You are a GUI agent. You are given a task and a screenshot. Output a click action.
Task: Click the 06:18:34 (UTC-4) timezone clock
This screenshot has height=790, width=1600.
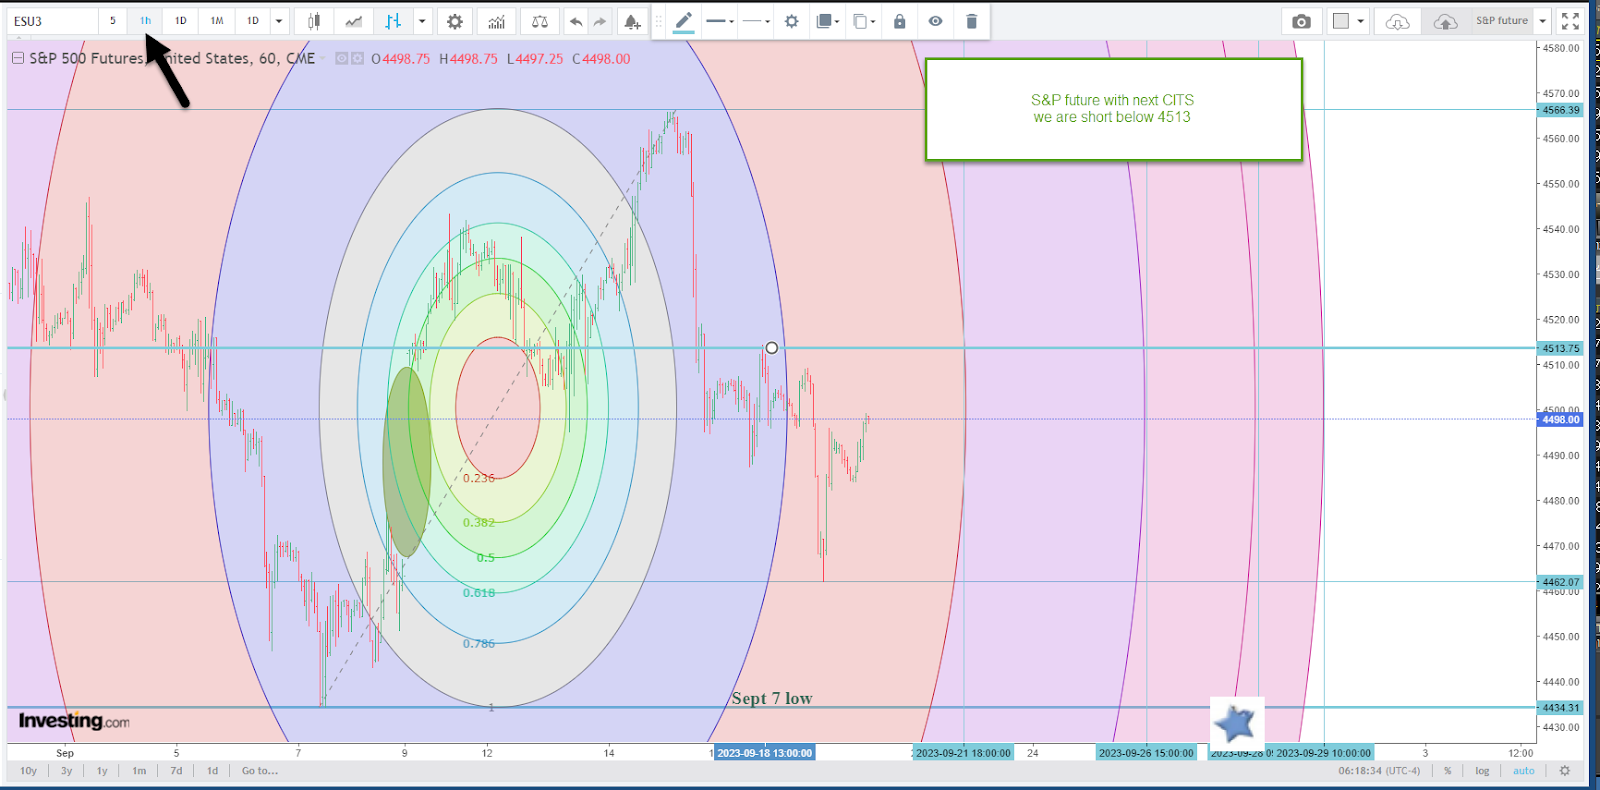click(1379, 771)
